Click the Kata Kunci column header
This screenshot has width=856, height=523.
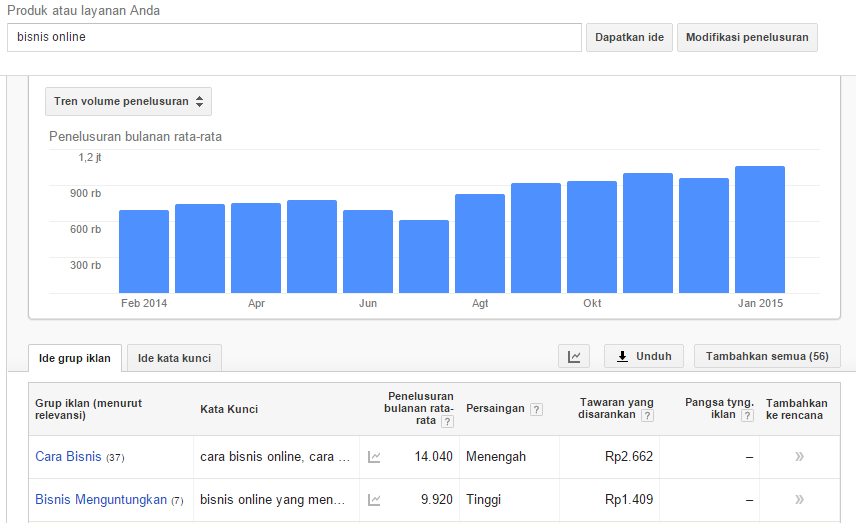[229, 409]
